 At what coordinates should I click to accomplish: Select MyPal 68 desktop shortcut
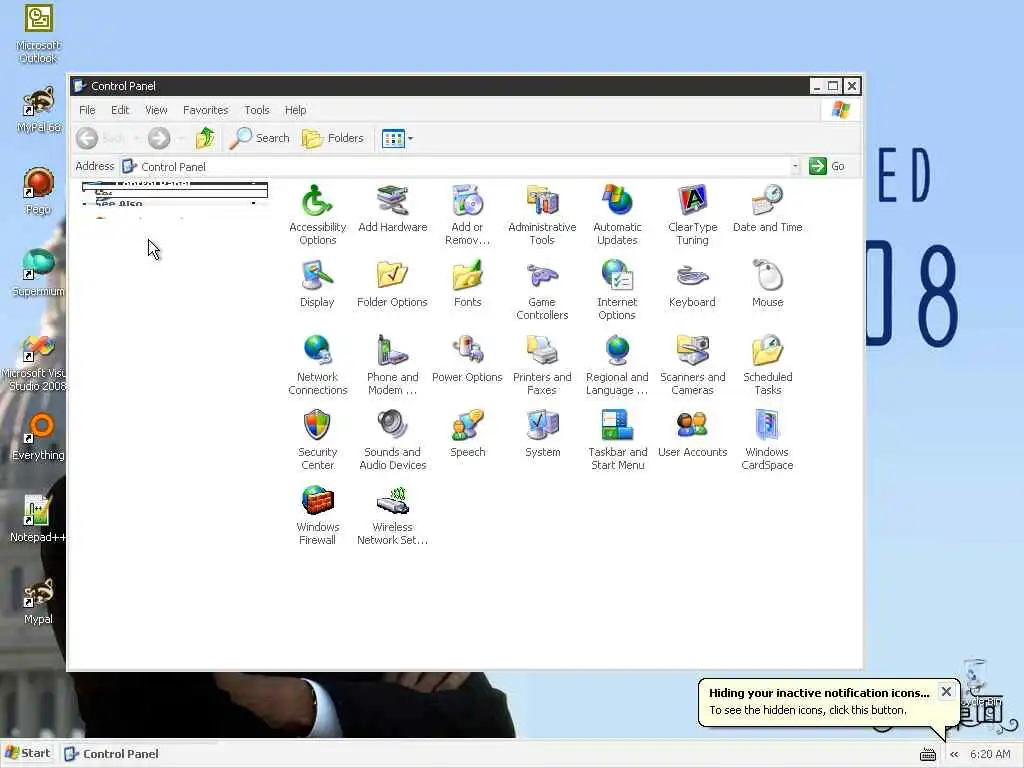pyautogui.click(x=39, y=109)
